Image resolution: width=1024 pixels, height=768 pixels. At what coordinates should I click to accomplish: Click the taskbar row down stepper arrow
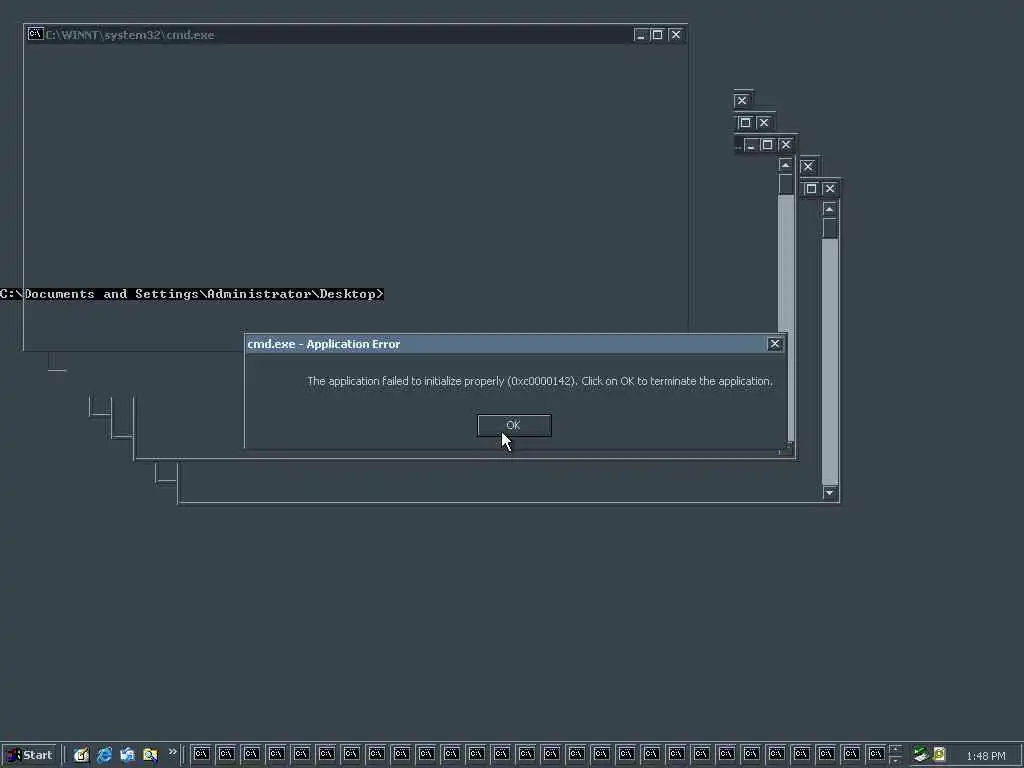[895, 760]
